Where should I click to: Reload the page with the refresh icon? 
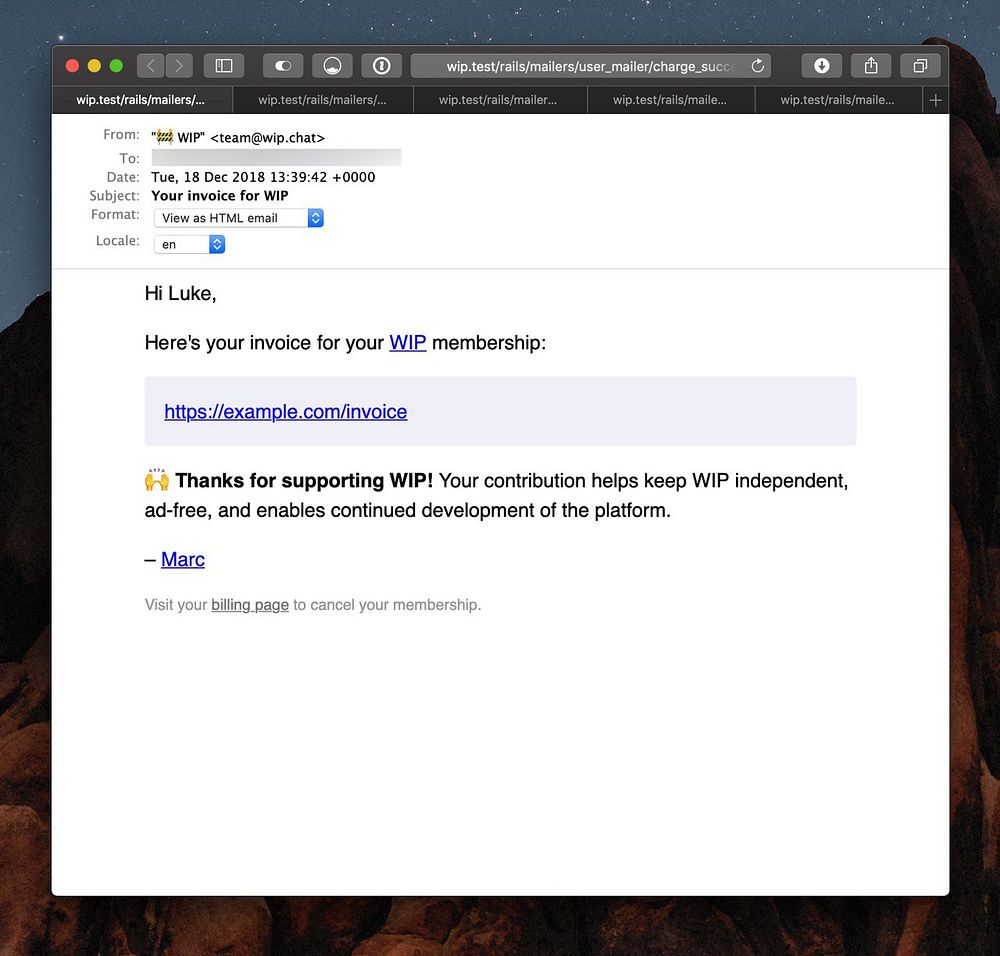click(758, 66)
